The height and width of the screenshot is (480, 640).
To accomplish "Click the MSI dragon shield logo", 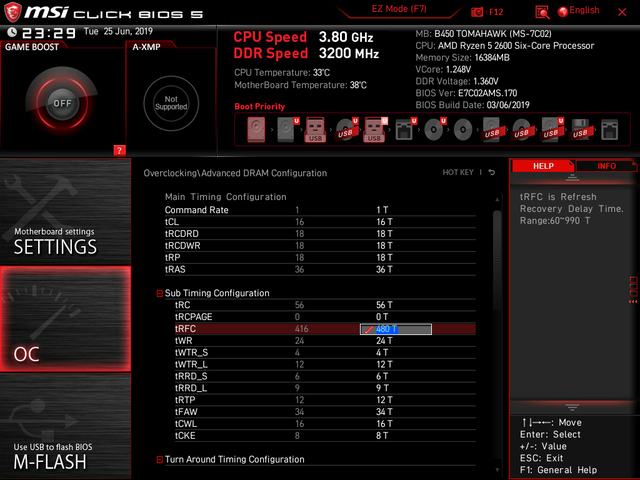I will (12, 12).
